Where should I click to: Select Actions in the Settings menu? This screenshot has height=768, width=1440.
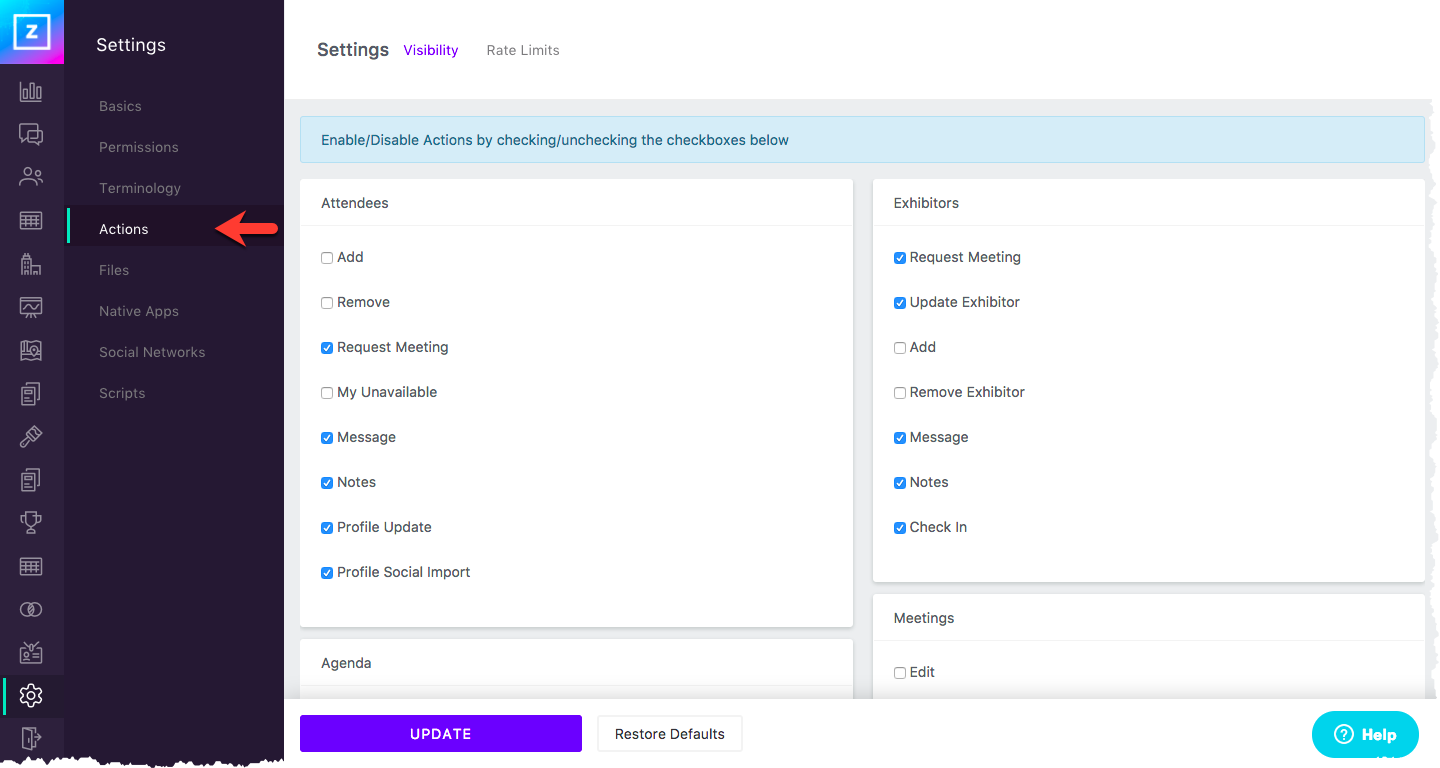pos(124,229)
